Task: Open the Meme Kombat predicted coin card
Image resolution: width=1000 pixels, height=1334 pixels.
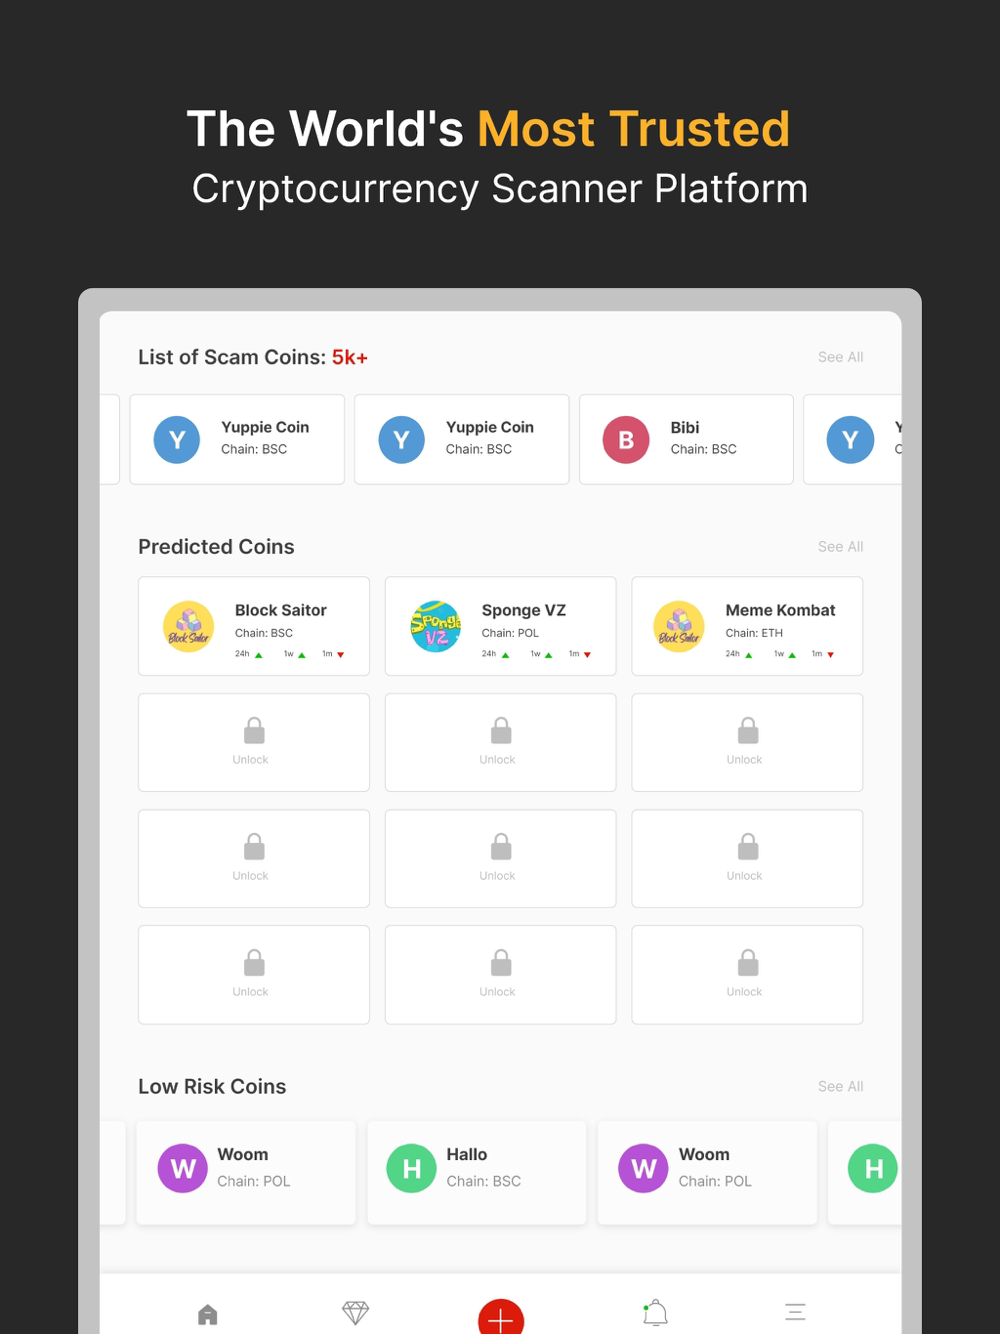Action: coord(747,626)
